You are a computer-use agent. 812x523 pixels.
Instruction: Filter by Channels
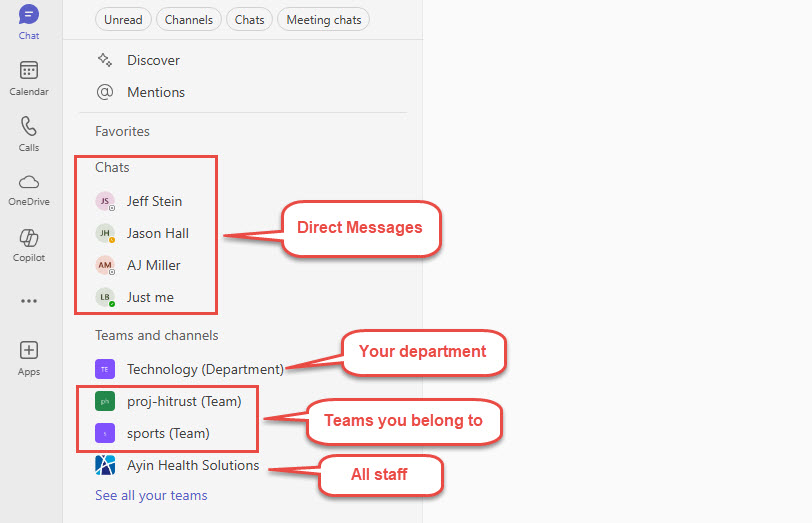(188, 20)
